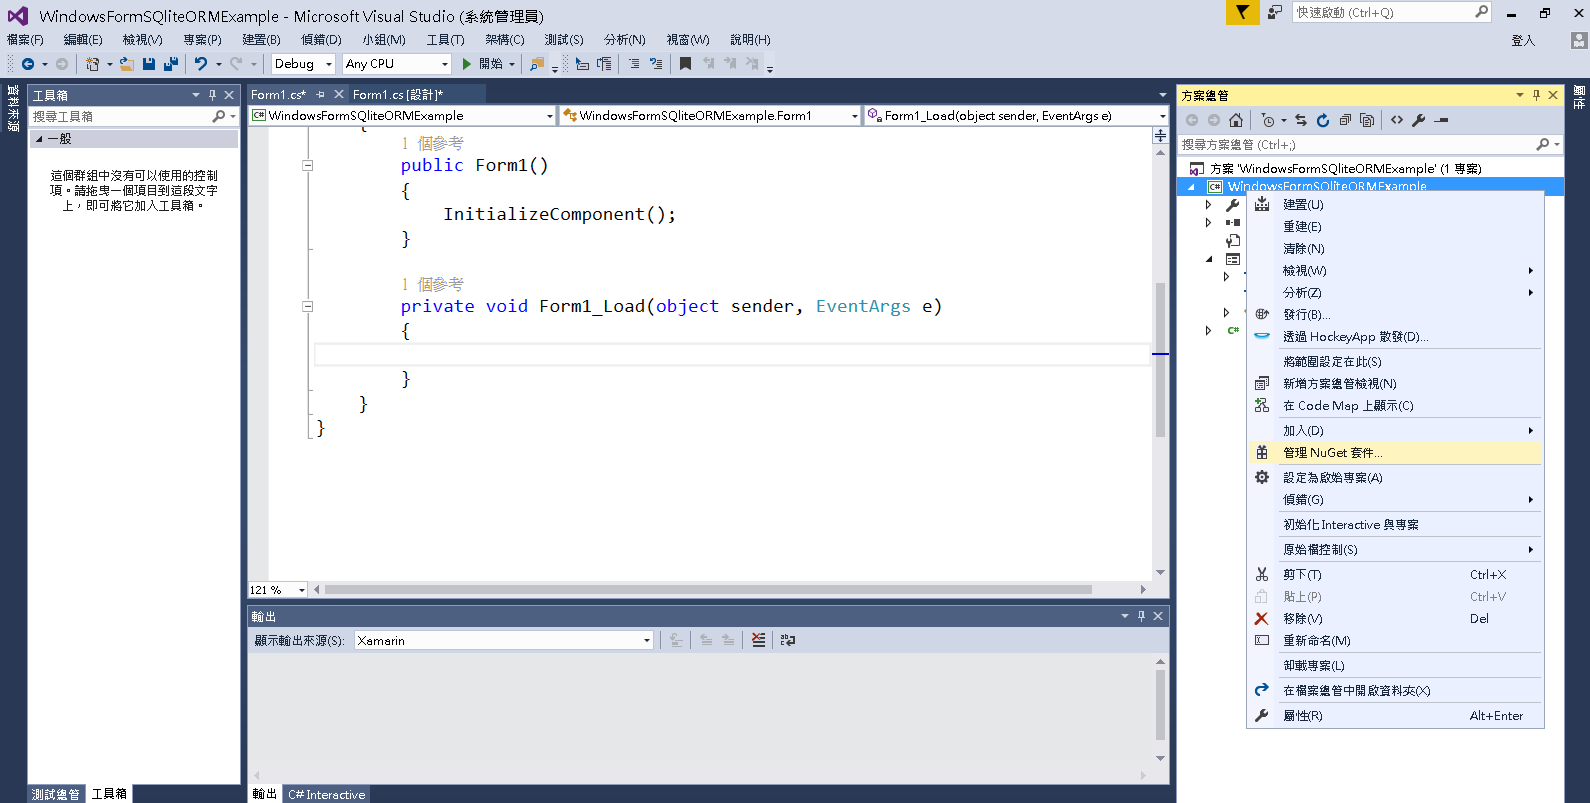Click the 搜尋工具箱 search field

click(x=120, y=117)
